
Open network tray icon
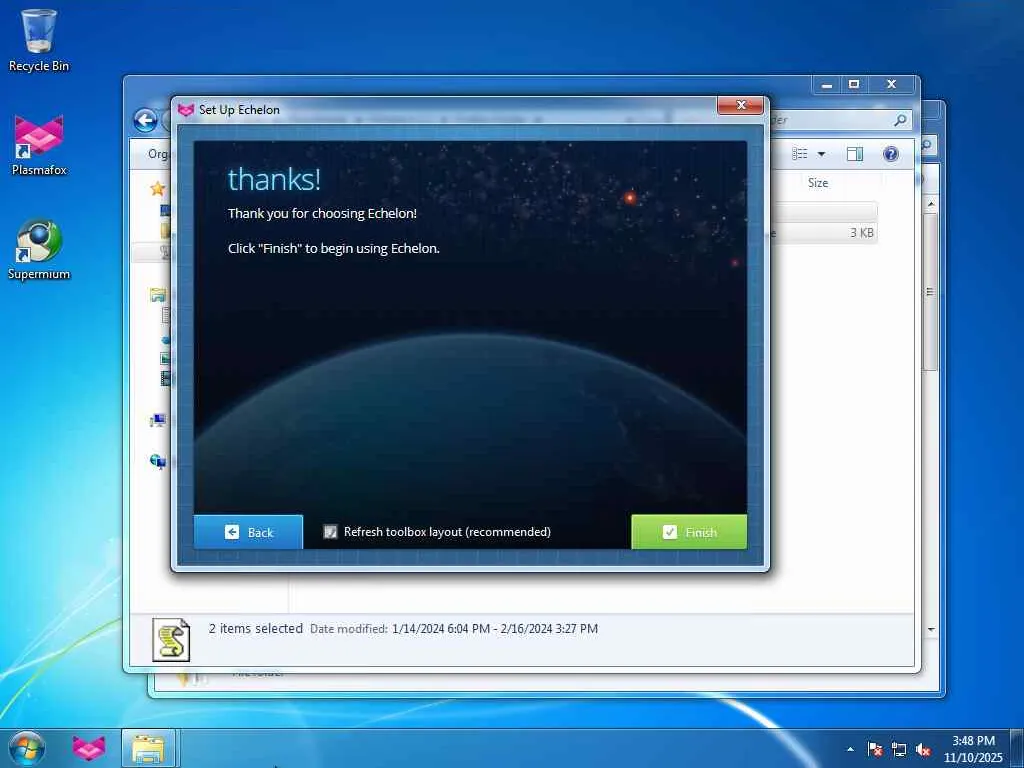click(x=899, y=749)
